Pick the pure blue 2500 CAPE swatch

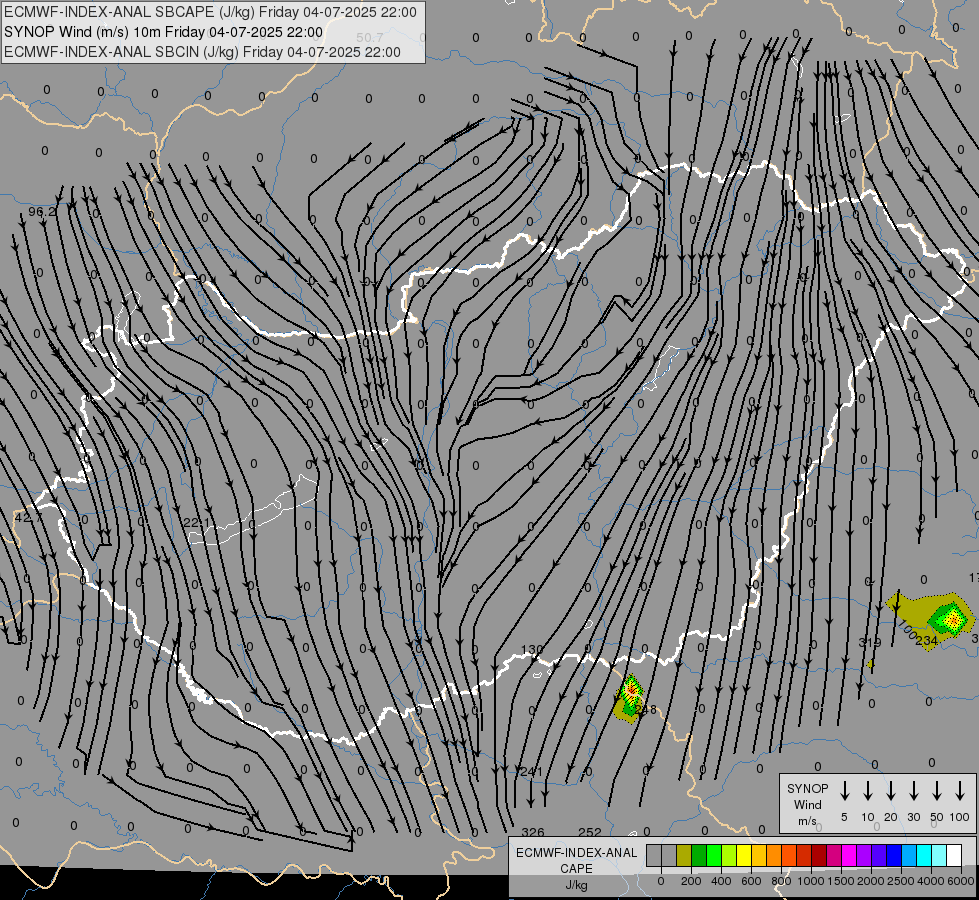[894, 855]
